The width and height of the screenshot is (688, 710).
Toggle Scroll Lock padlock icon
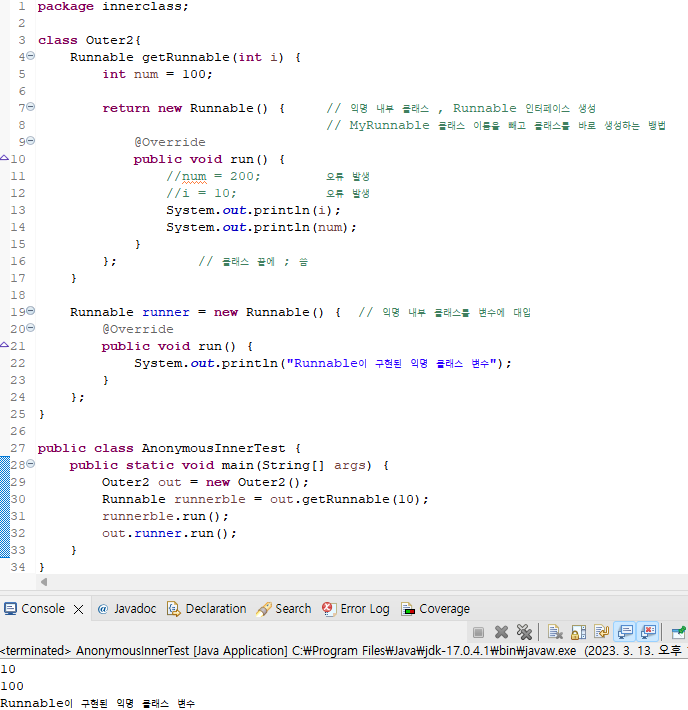[578, 632]
